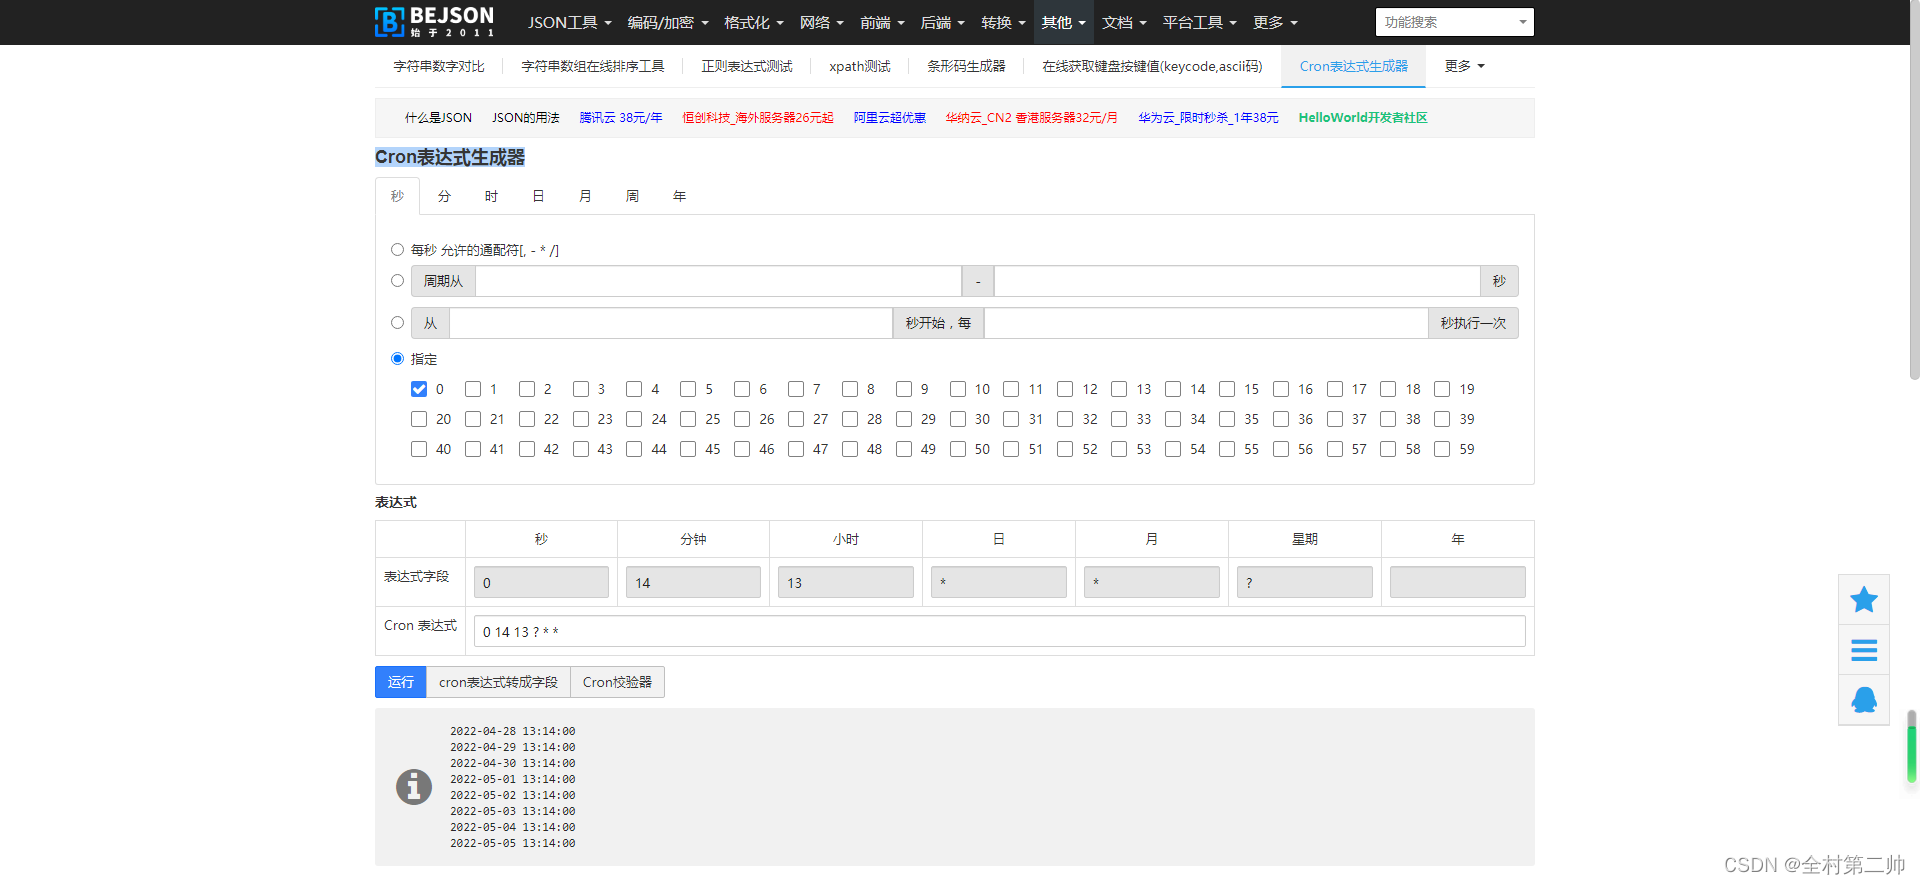Check the second 45 checkbox
1920x884 pixels.
point(688,449)
